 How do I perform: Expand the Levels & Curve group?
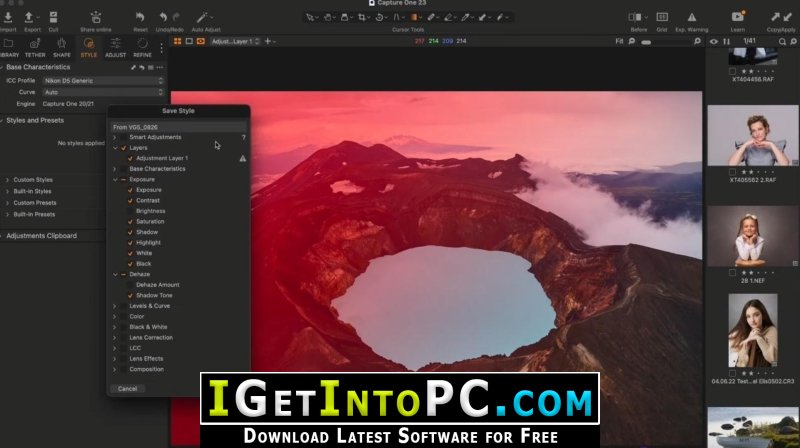(115, 306)
